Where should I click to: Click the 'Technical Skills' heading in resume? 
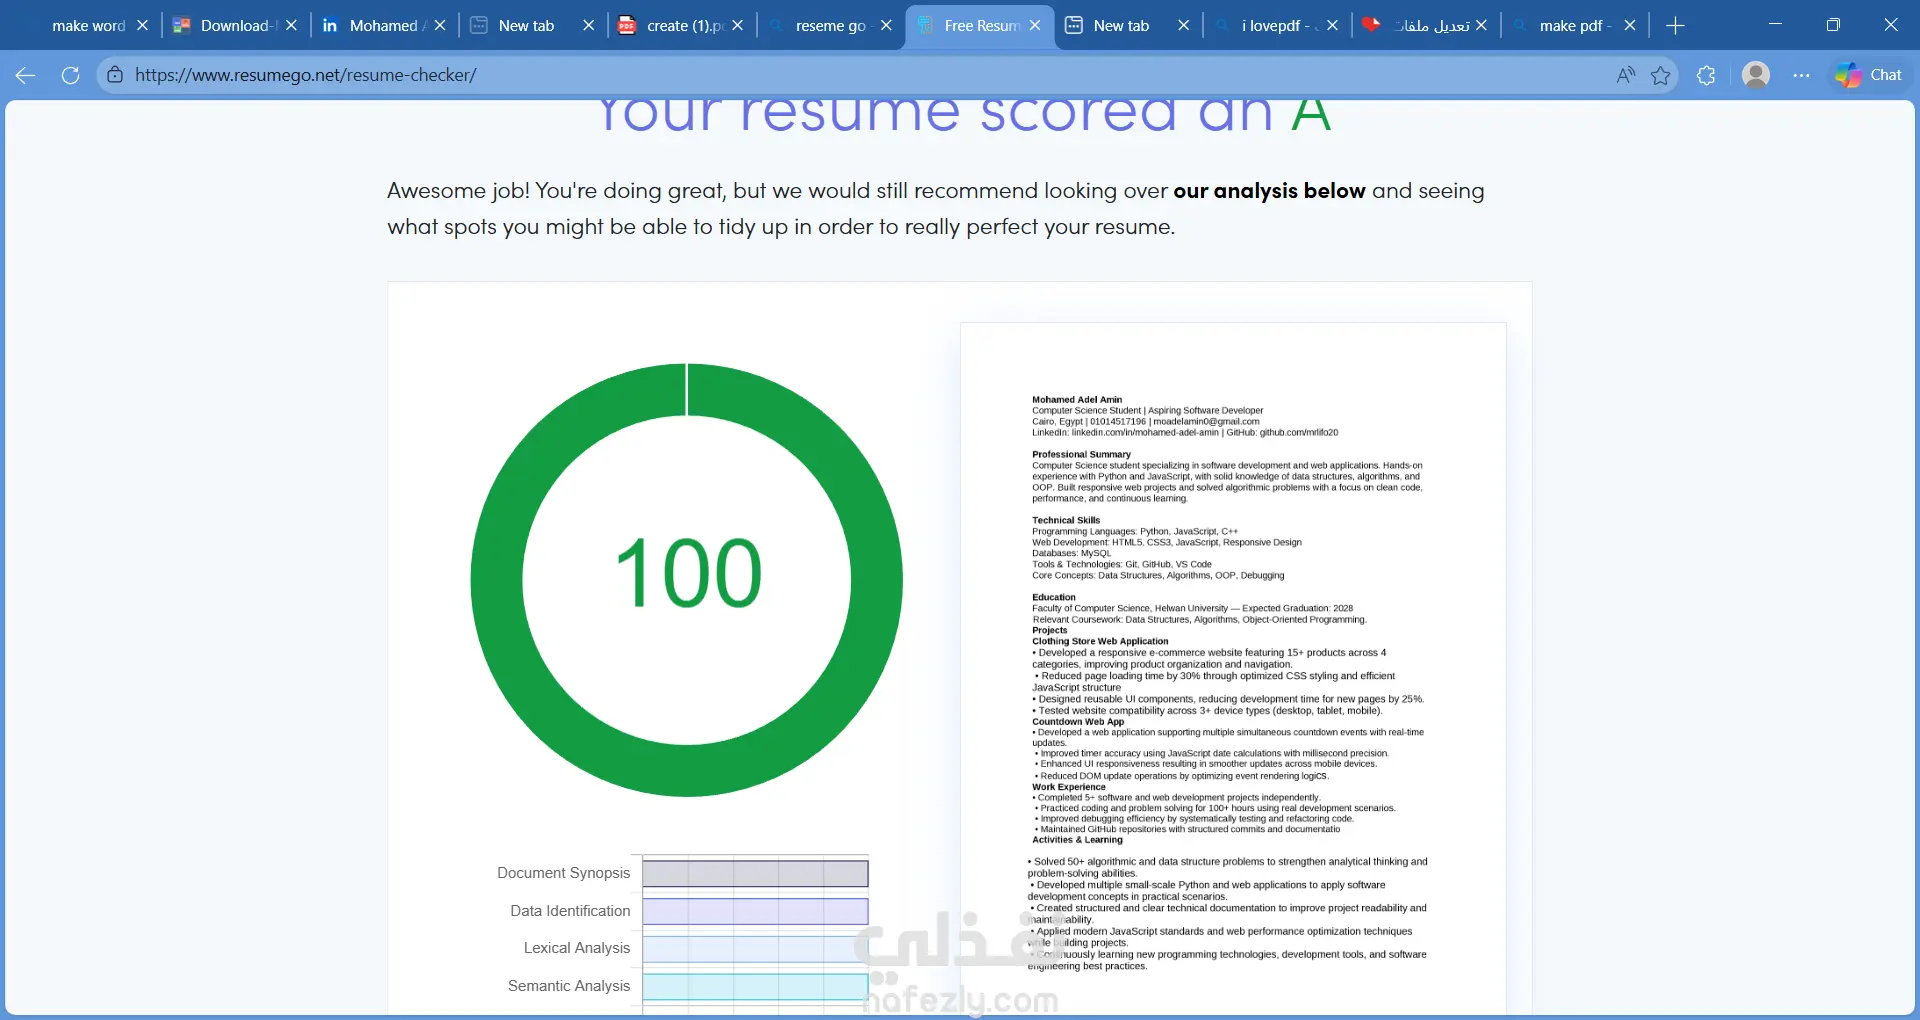(1066, 520)
